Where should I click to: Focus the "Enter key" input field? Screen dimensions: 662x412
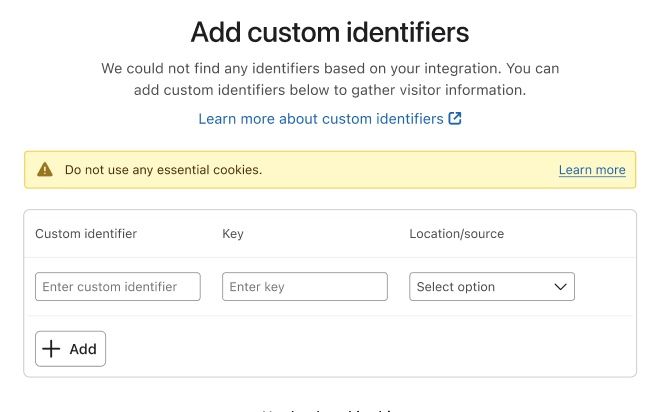click(x=304, y=287)
